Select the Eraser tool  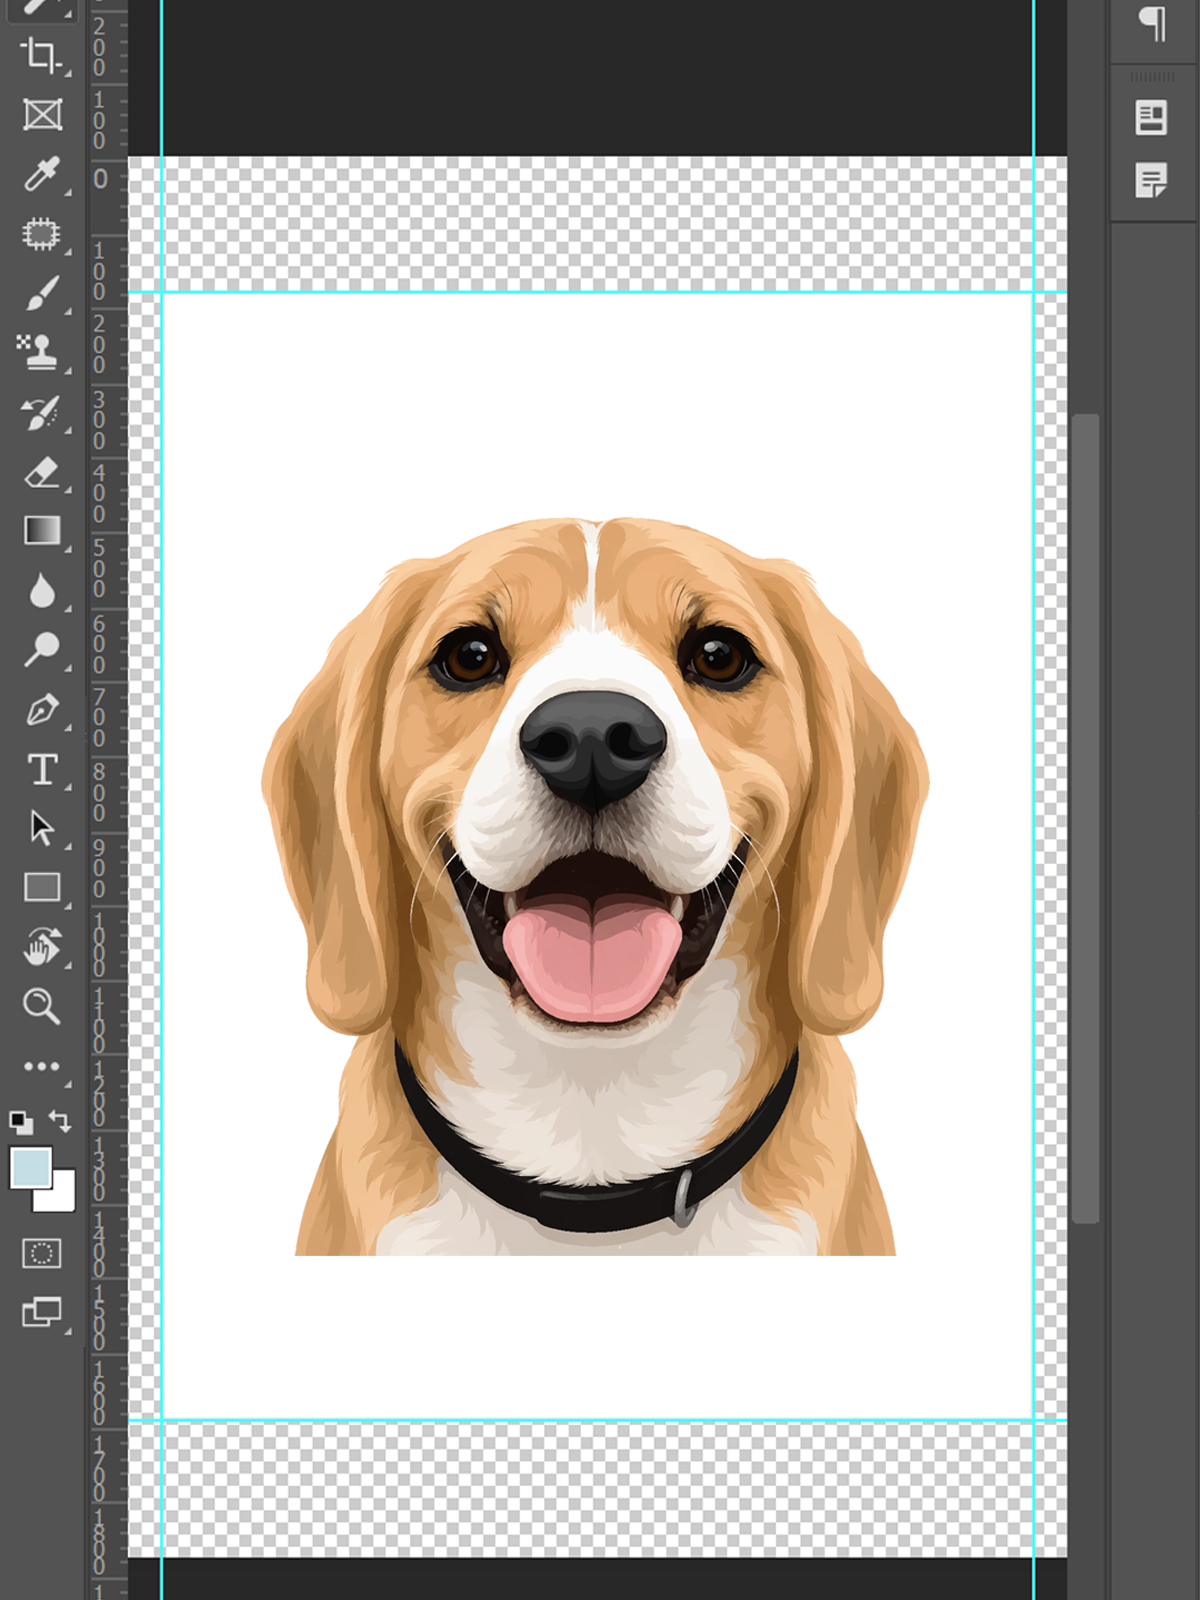point(41,472)
